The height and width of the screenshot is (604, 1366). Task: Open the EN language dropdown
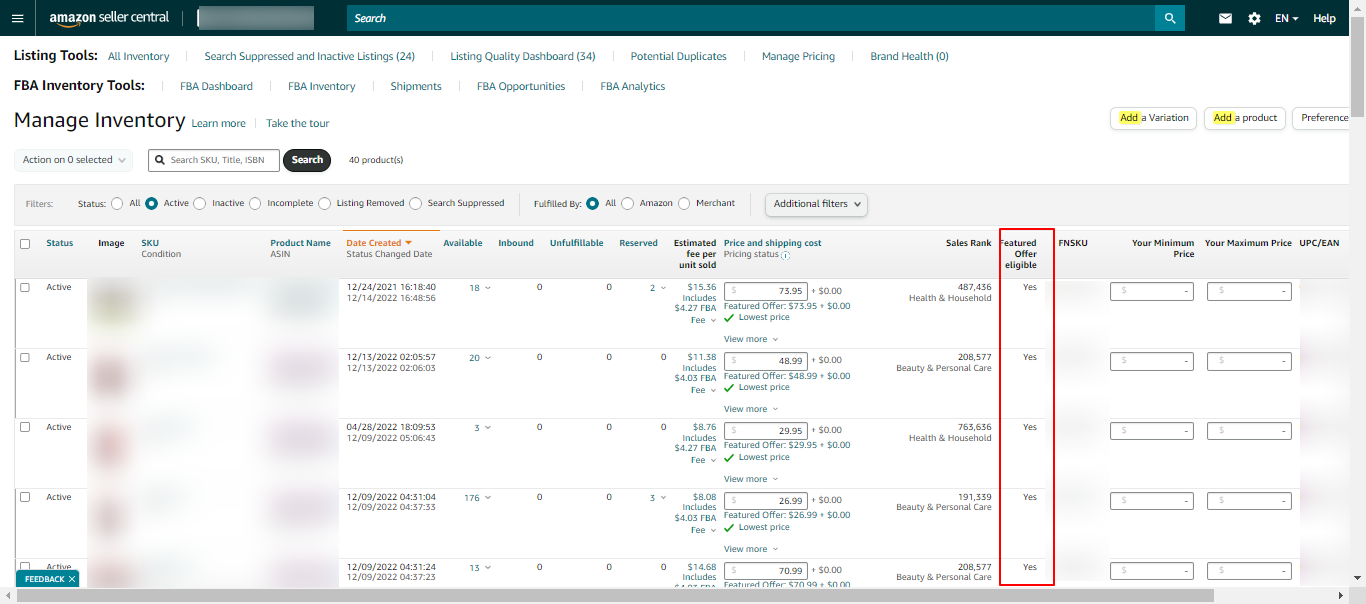click(1286, 18)
